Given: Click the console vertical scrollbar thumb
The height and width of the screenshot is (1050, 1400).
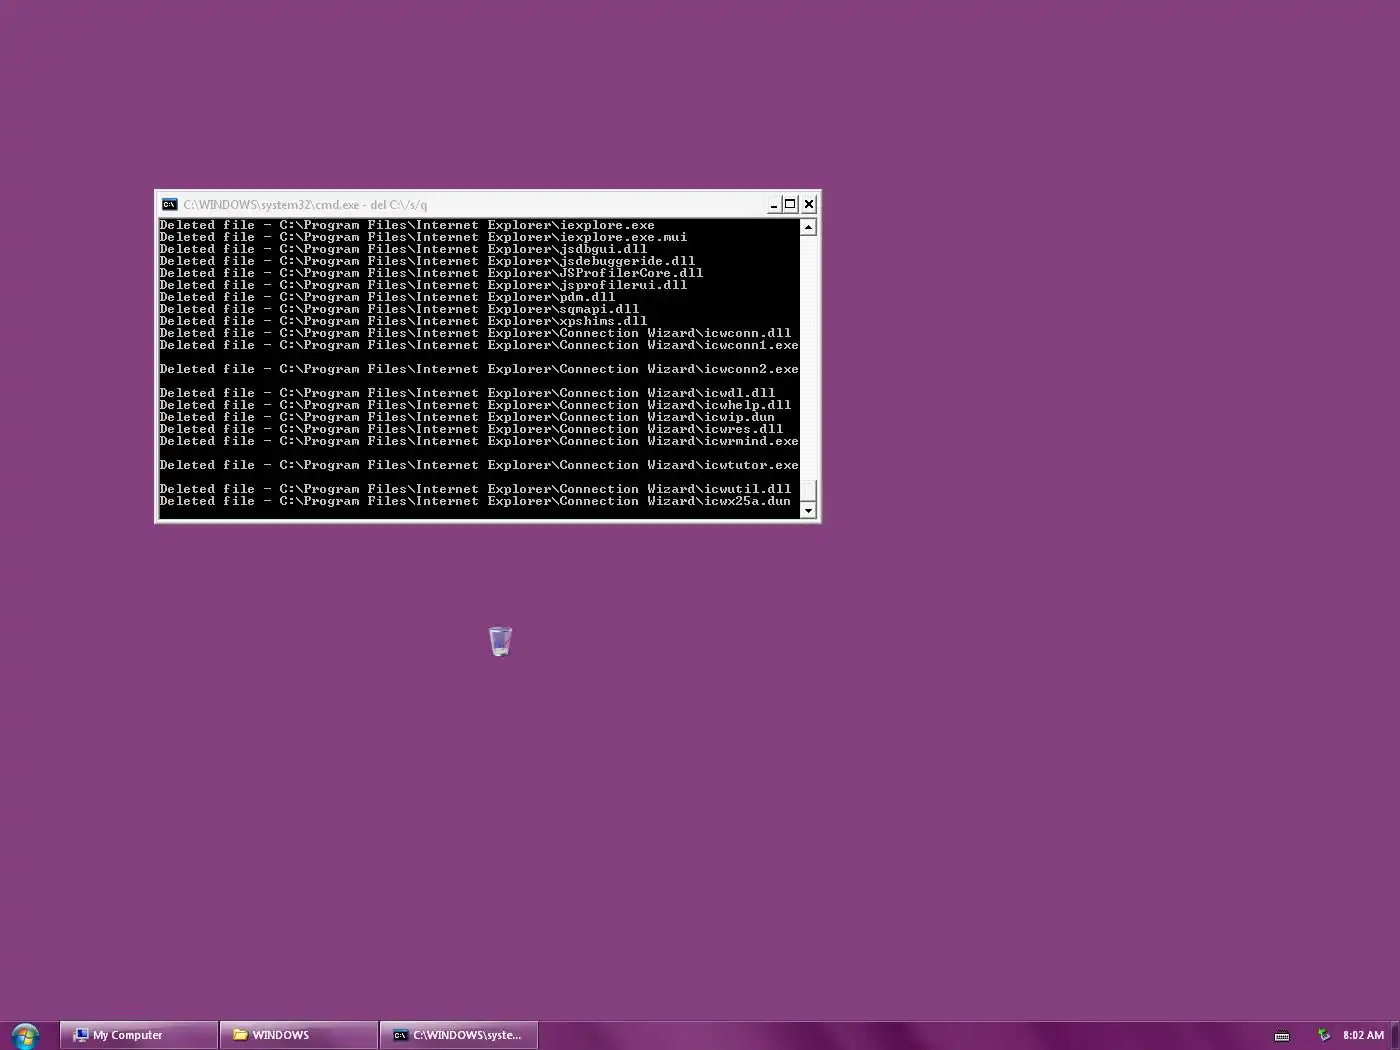Looking at the screenshot, I should click(x=809, y=491).
